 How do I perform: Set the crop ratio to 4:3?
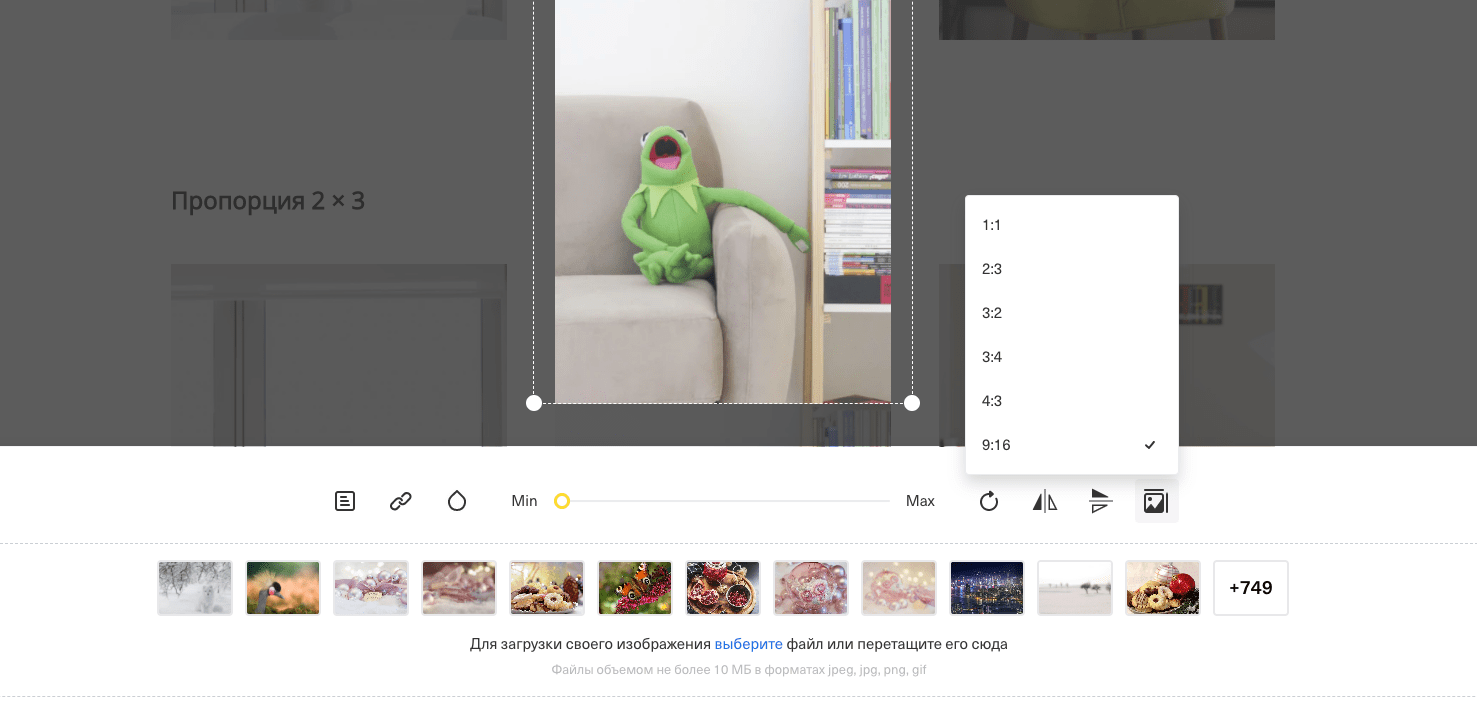point(1072,401)
